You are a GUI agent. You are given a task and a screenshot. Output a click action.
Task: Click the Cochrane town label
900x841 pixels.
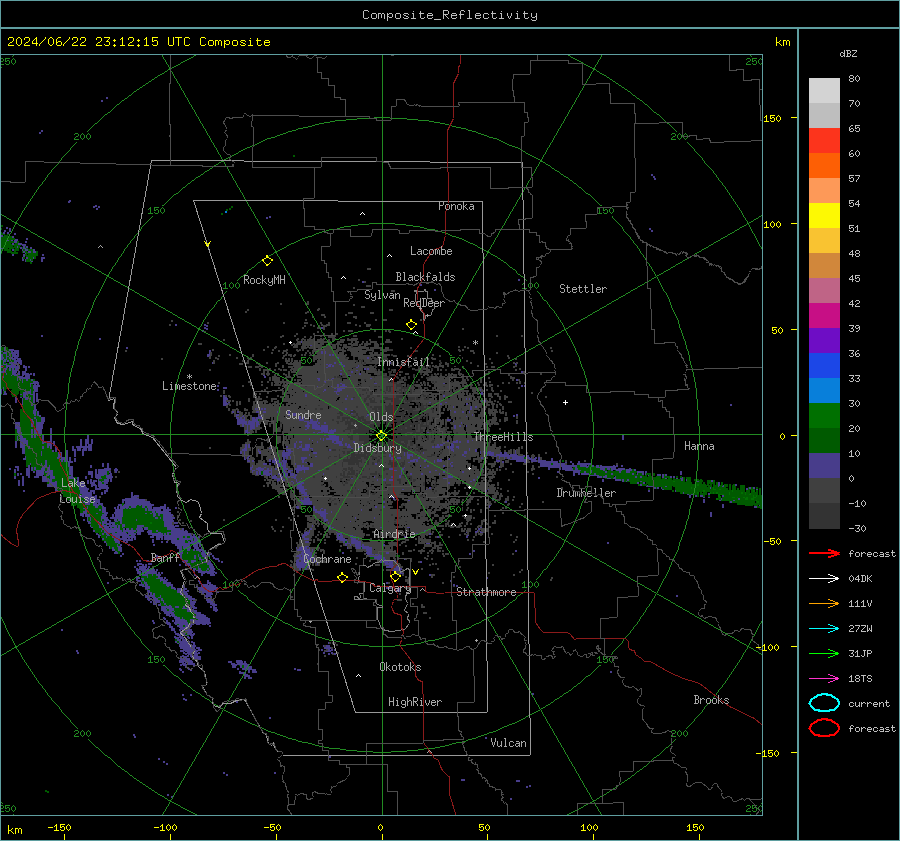327,559
